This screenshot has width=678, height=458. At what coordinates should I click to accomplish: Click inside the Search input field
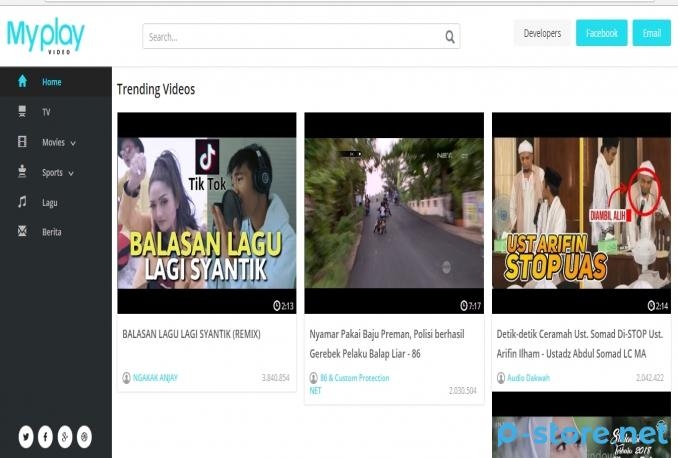[290, 37]
